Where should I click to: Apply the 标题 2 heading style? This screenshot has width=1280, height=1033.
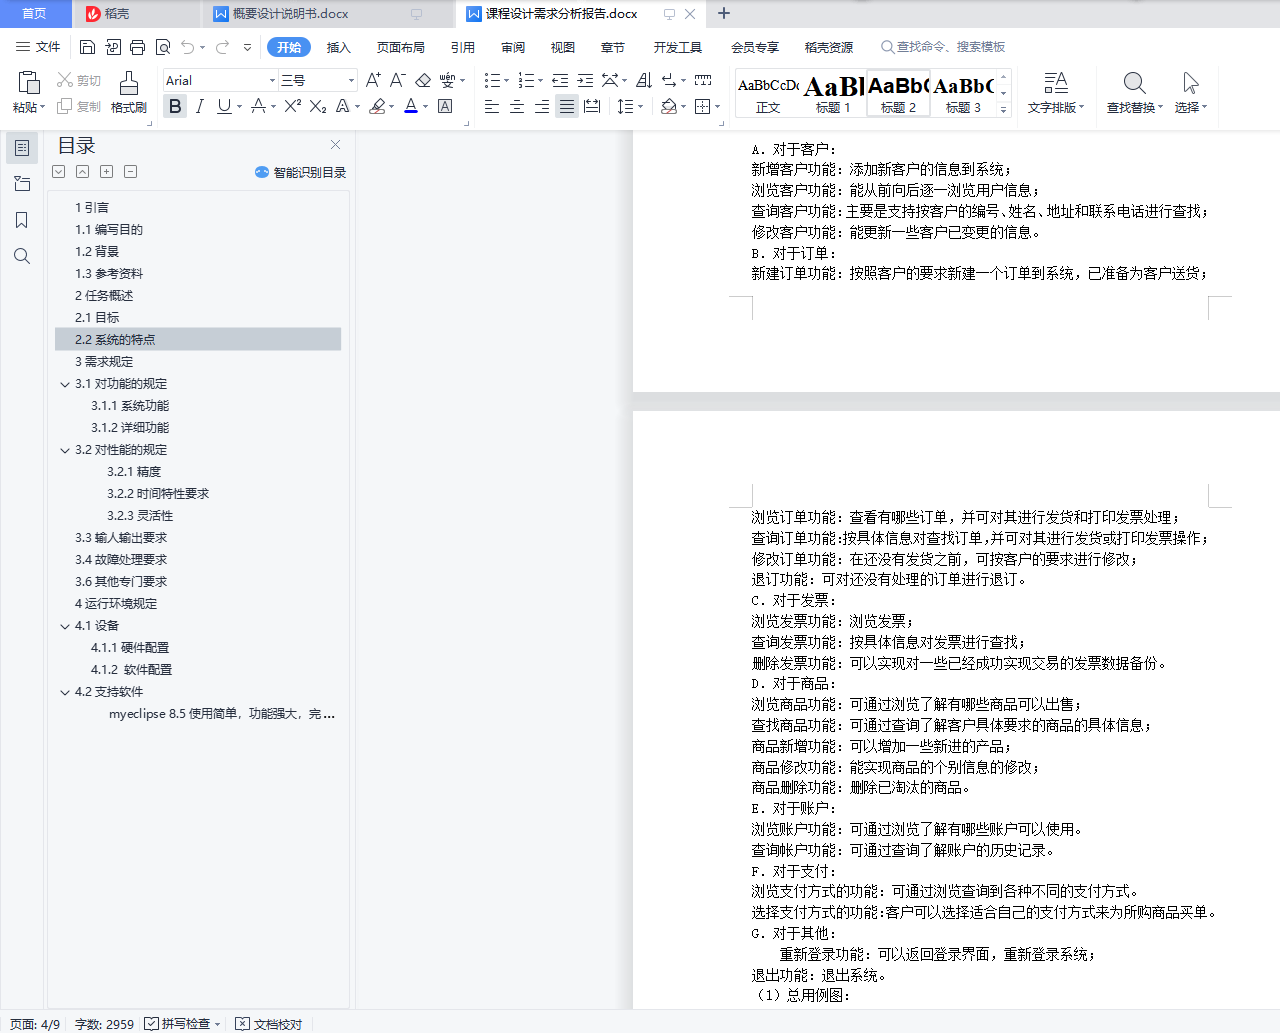pyautogui.click(x=898, y=93)
